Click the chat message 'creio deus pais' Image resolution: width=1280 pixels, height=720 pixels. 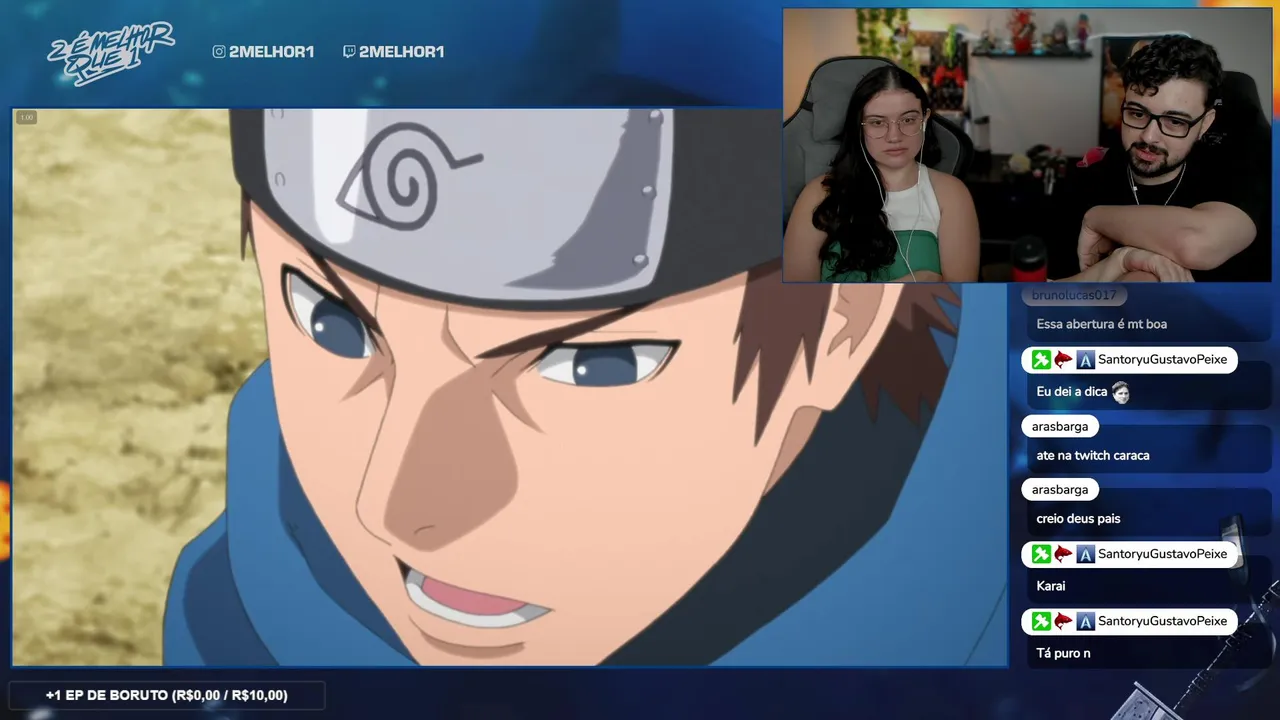1078,519
